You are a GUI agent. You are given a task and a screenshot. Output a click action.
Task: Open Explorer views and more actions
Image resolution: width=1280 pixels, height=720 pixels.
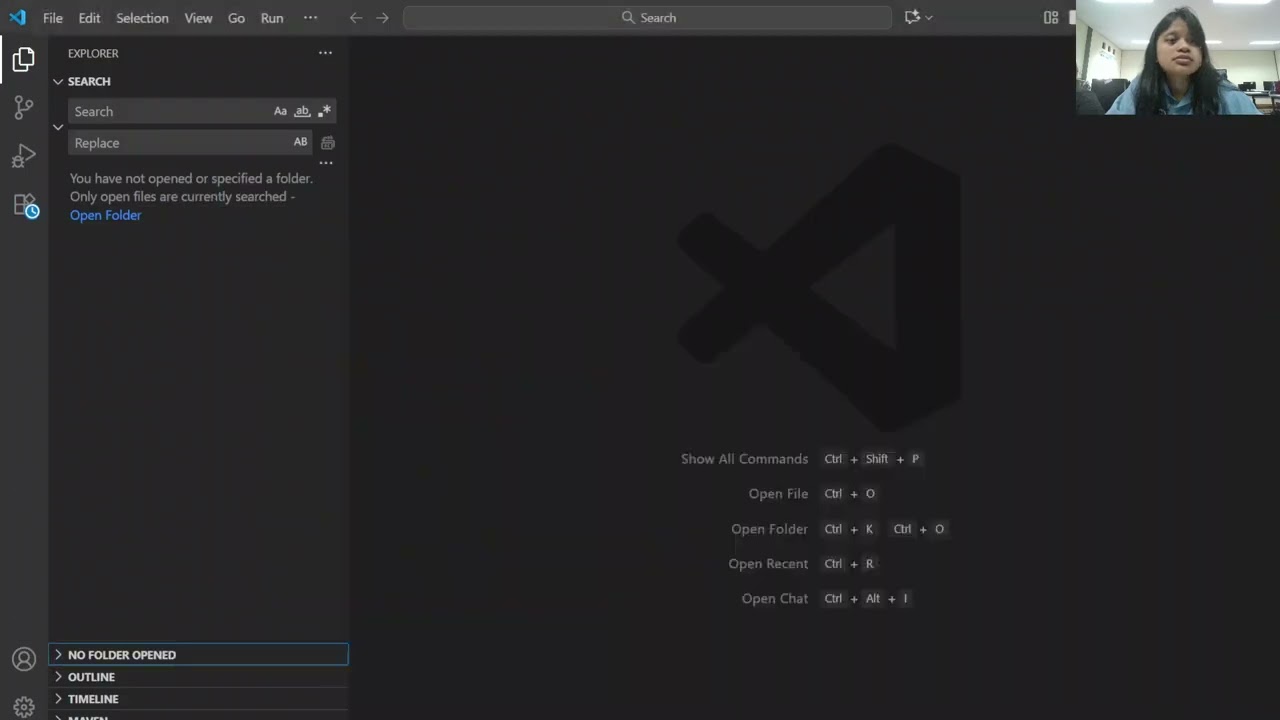(325, 53)
